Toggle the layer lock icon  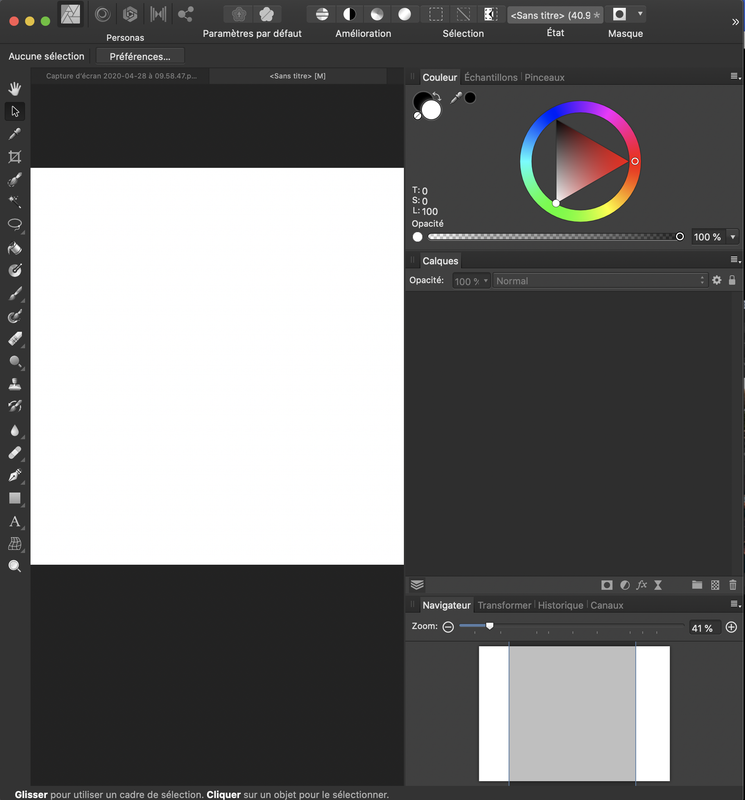point(732,280)
